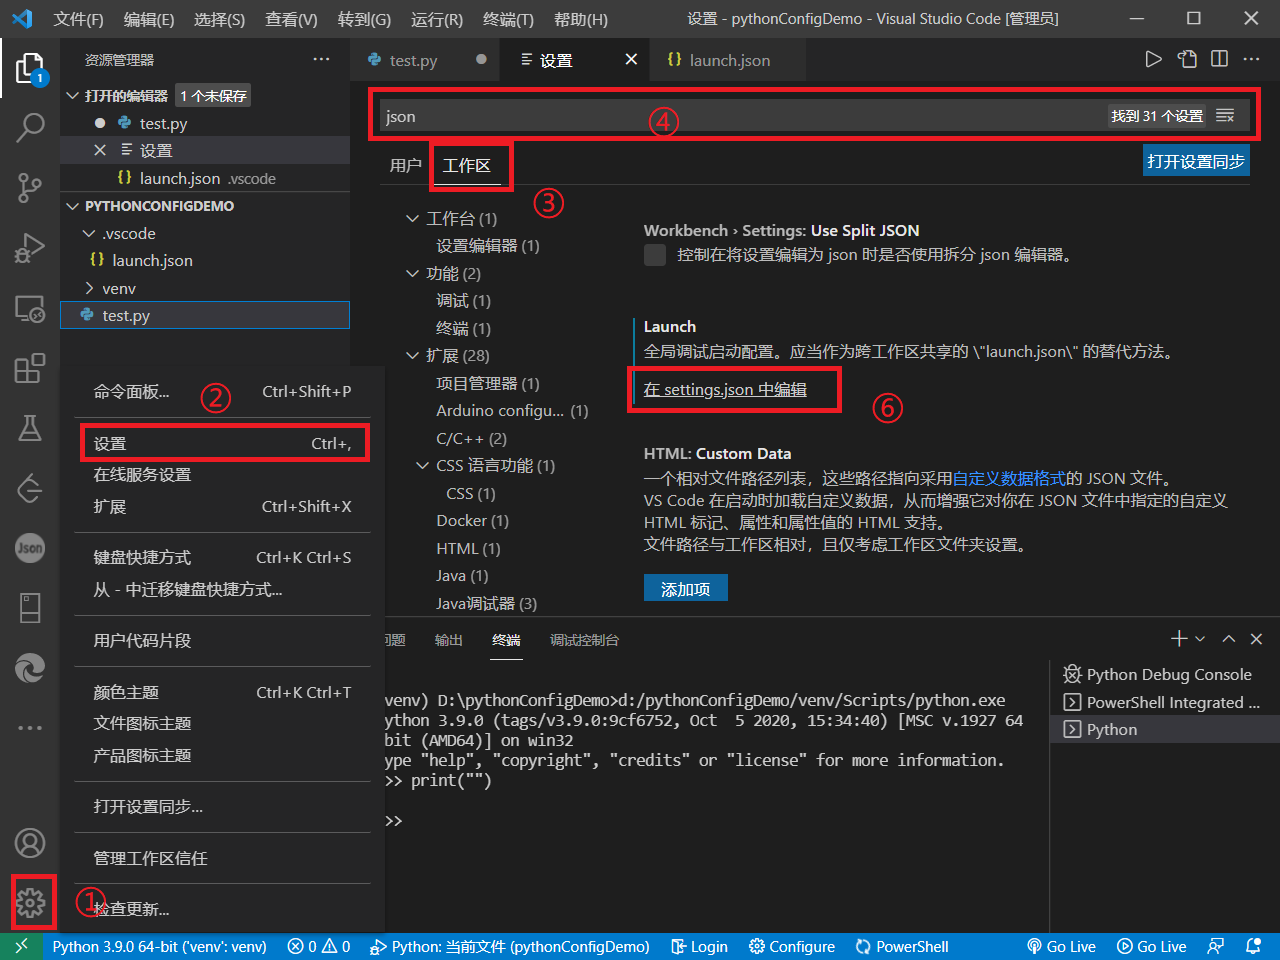Open launch.json in the explorer tree

[152, 260]
